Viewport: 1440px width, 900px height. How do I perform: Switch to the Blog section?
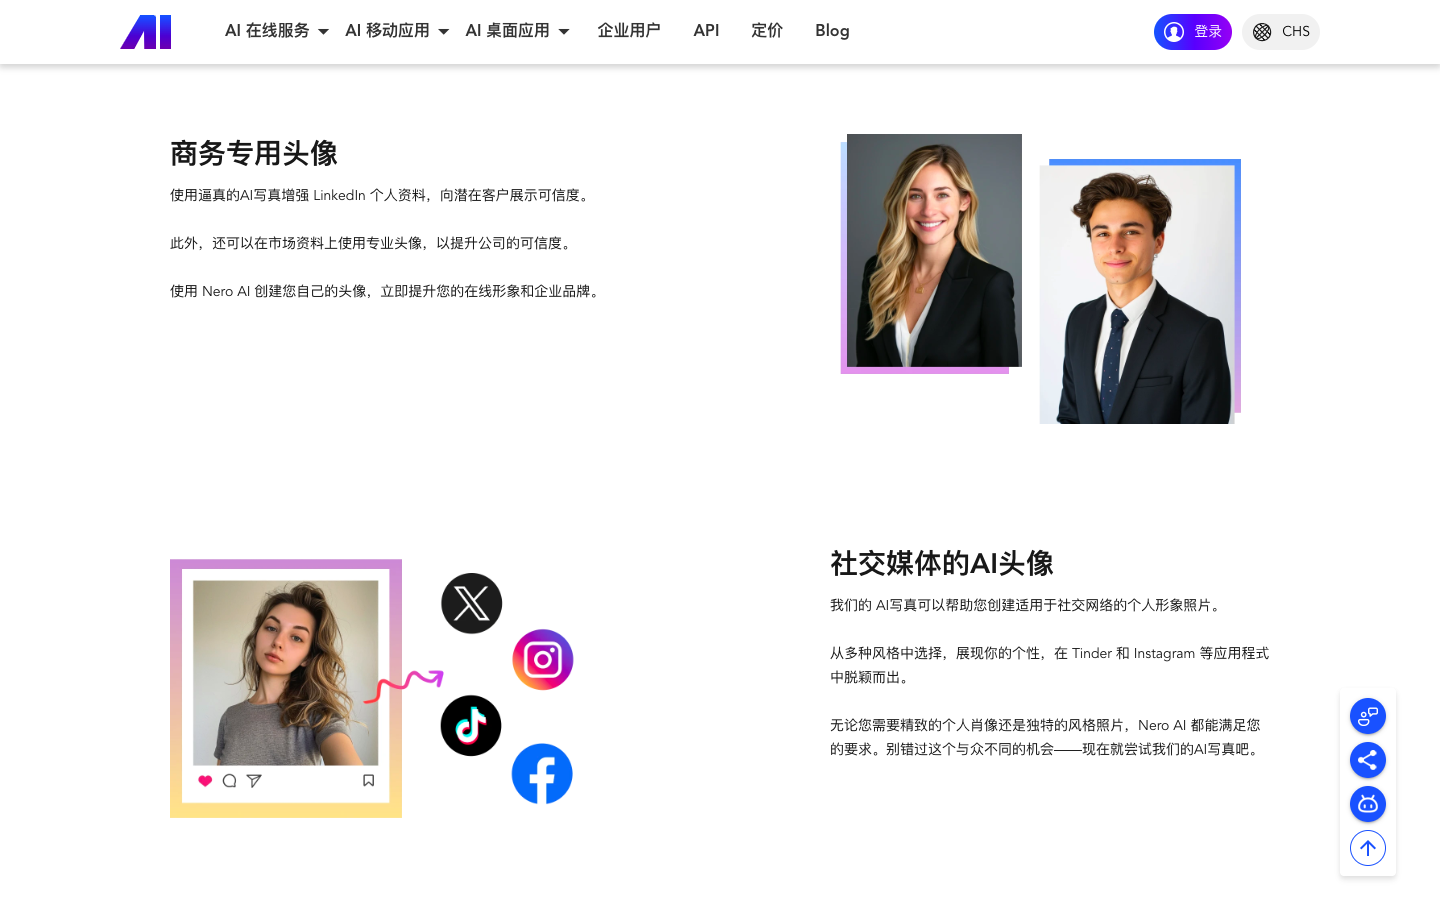832,31
